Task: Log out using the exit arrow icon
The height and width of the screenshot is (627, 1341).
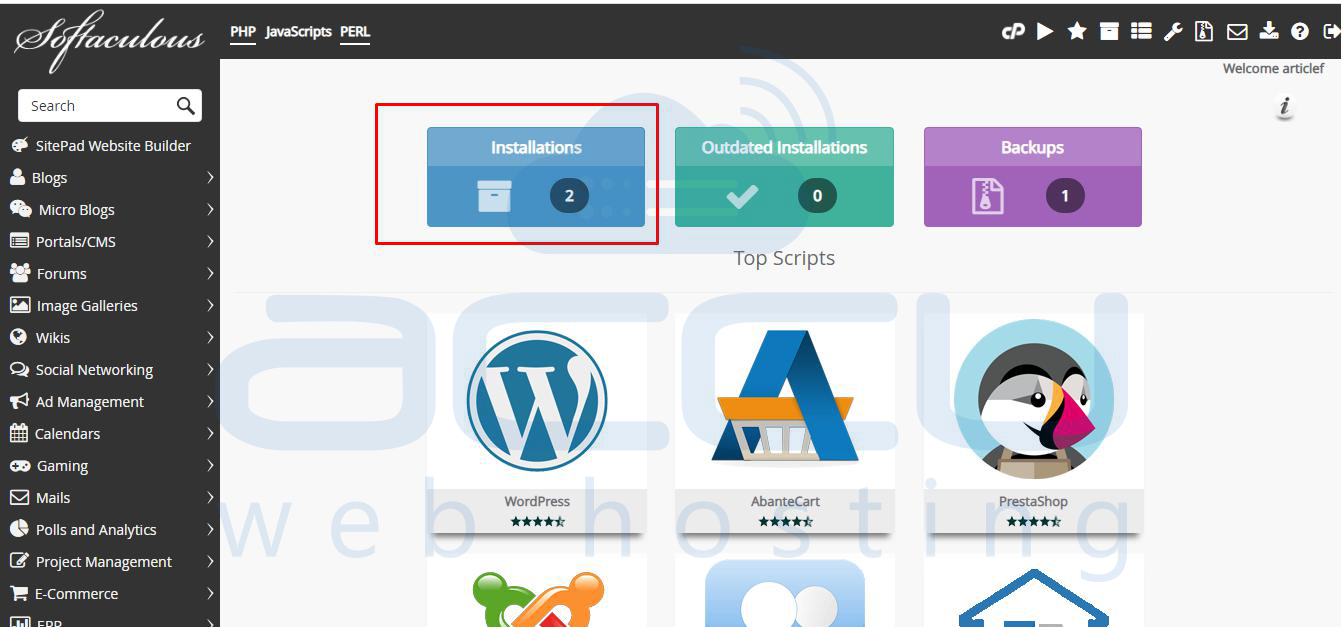Action: click(x=1331, y=32)
